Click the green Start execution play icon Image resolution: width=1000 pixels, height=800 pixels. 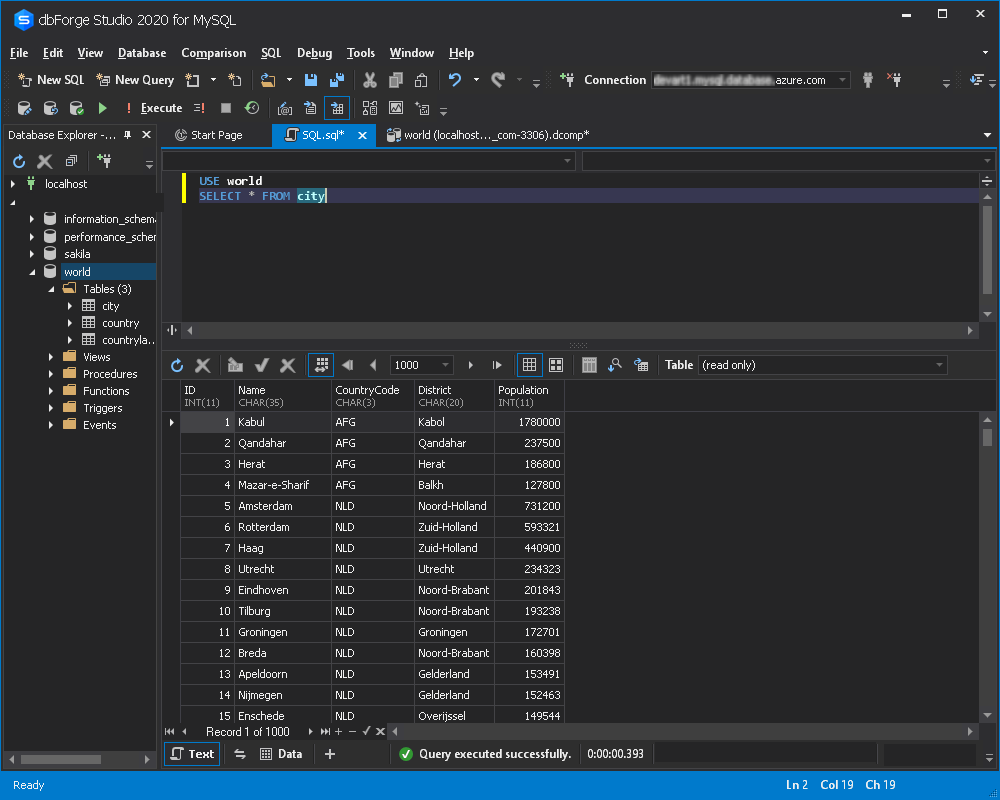[x=103, y=108]
